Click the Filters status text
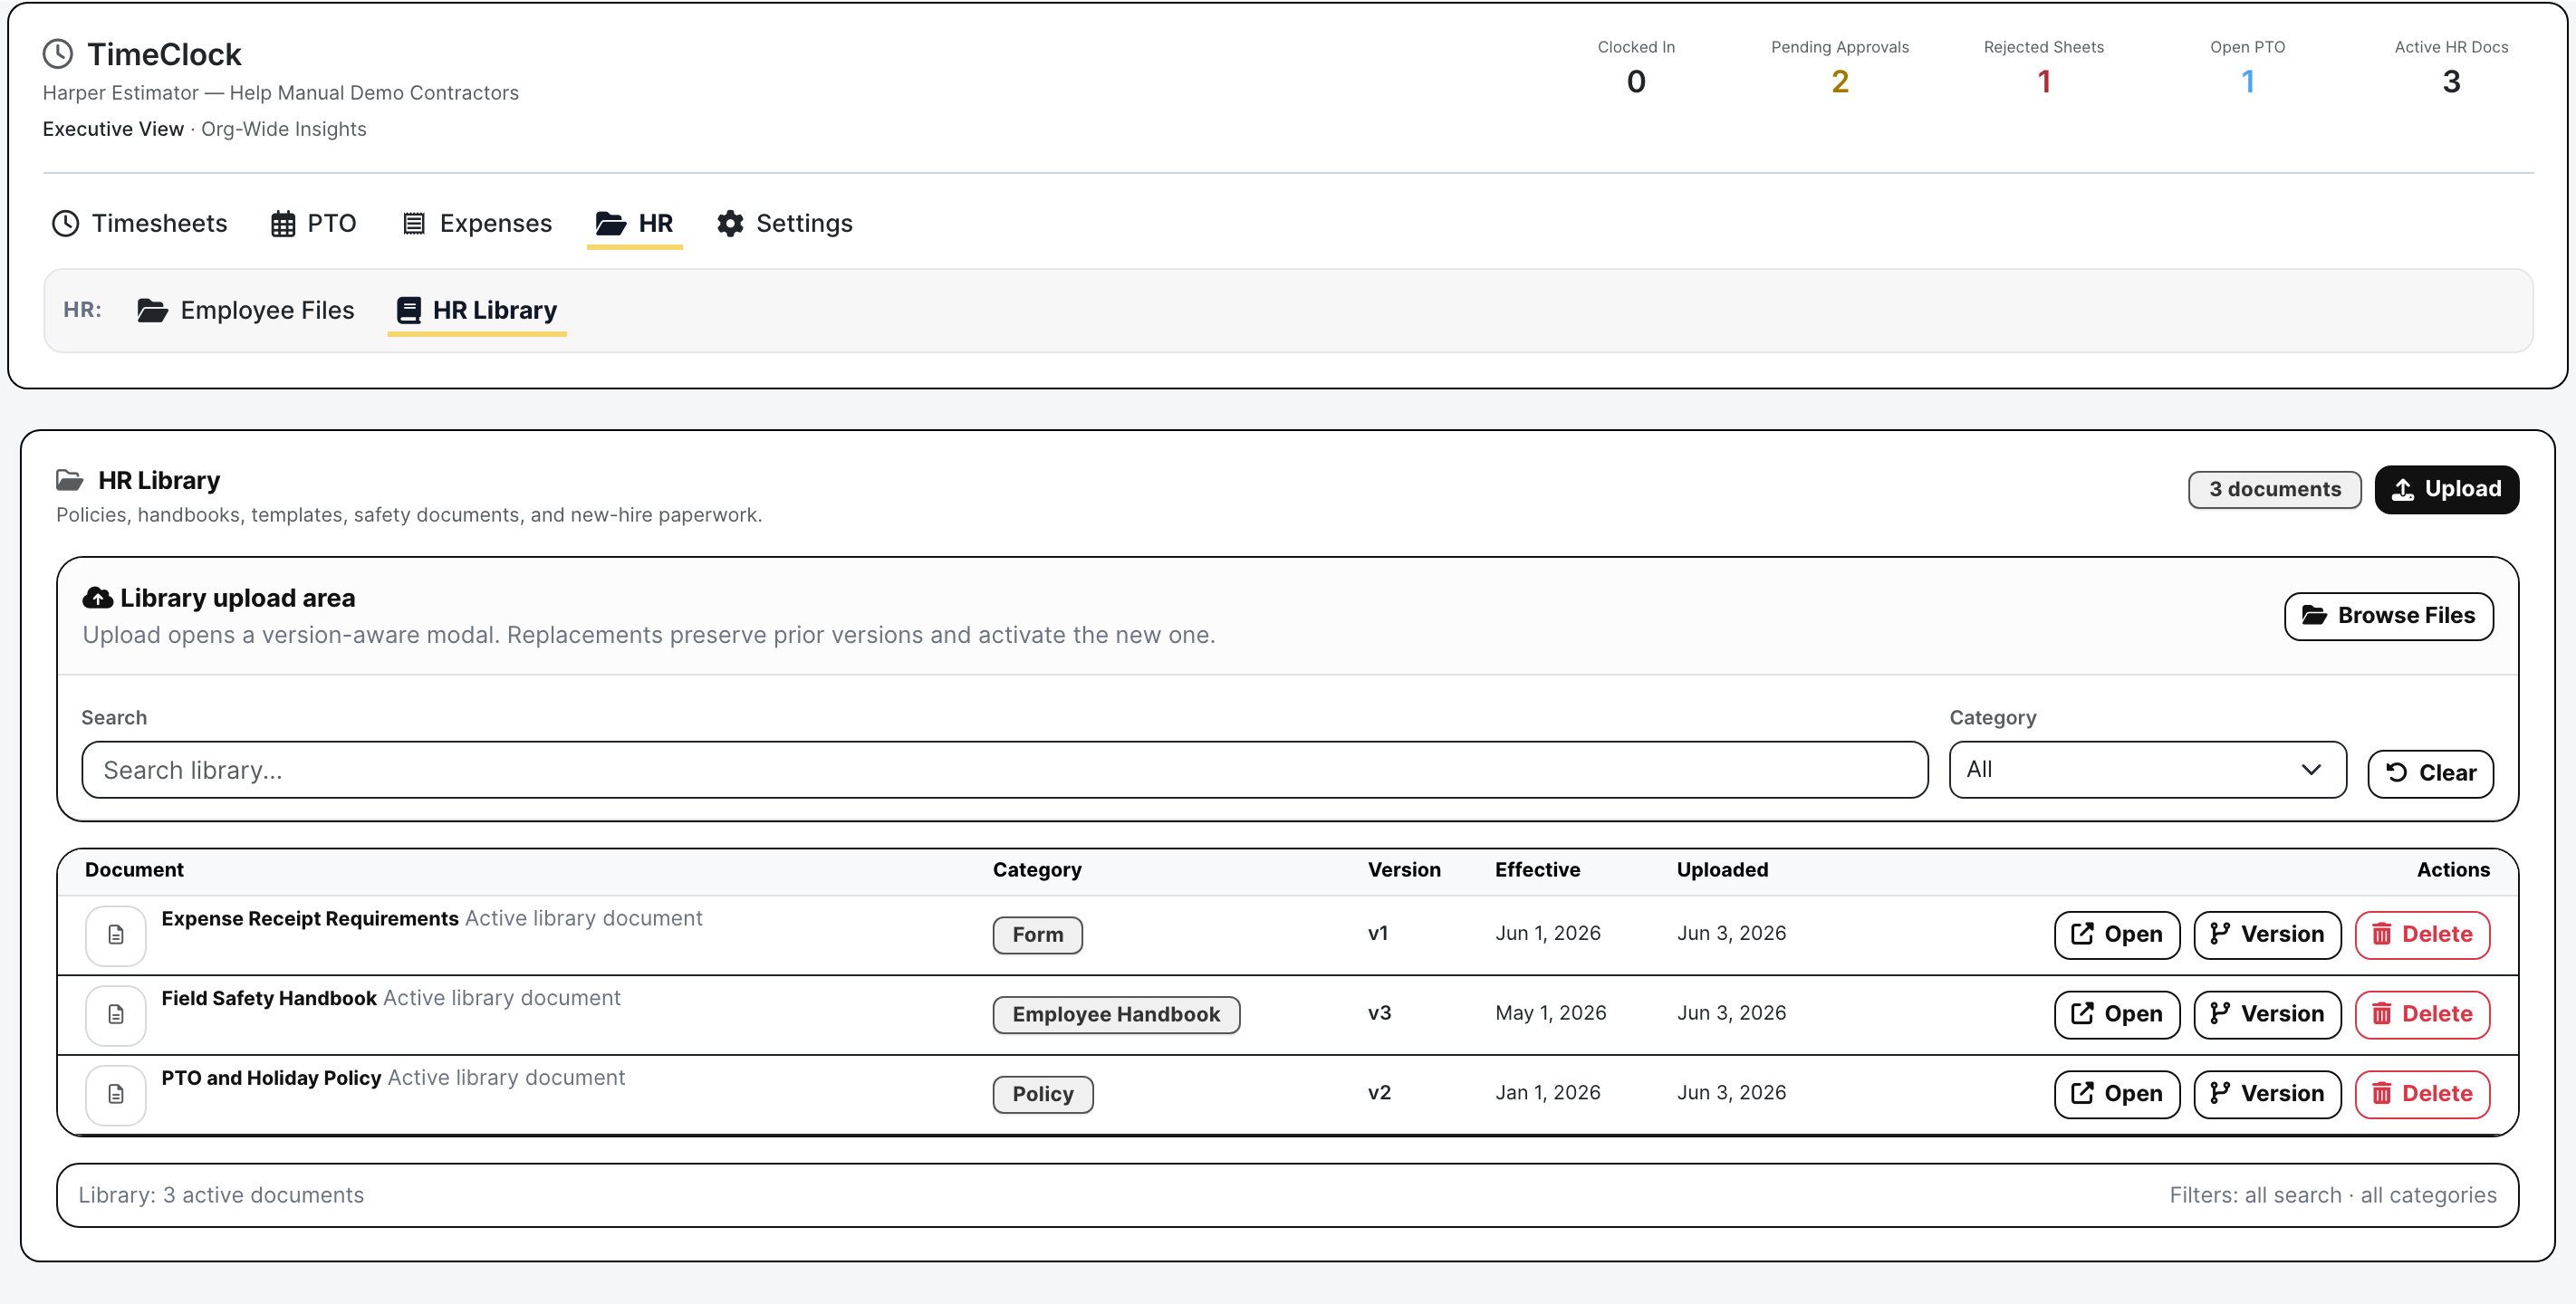 [x=2332, y=1196]
